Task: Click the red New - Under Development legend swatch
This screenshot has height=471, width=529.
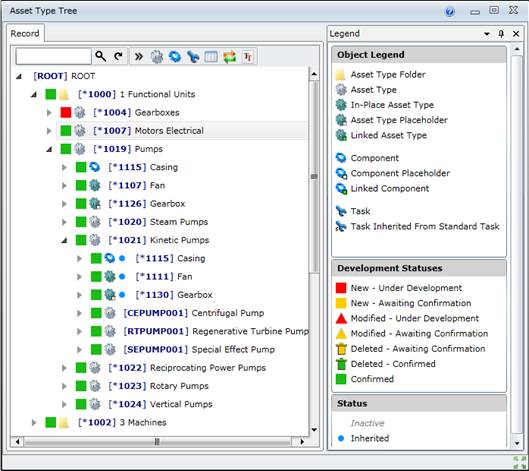Action: 341,288
